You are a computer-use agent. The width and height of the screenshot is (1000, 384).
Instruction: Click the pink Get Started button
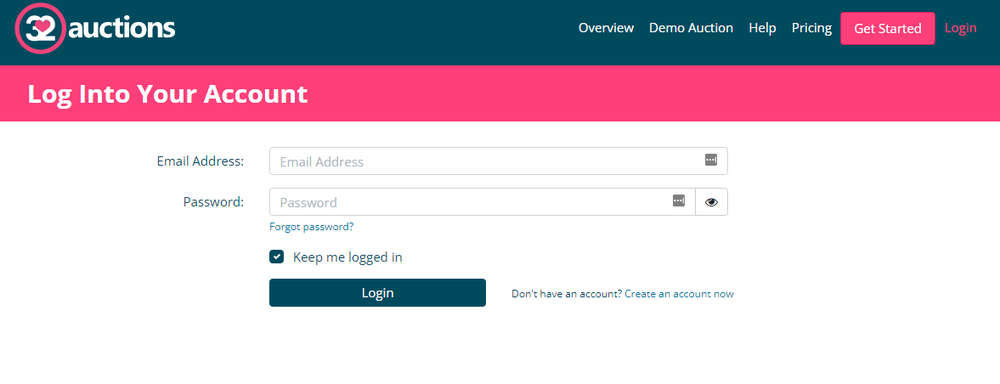pos(888,29)
